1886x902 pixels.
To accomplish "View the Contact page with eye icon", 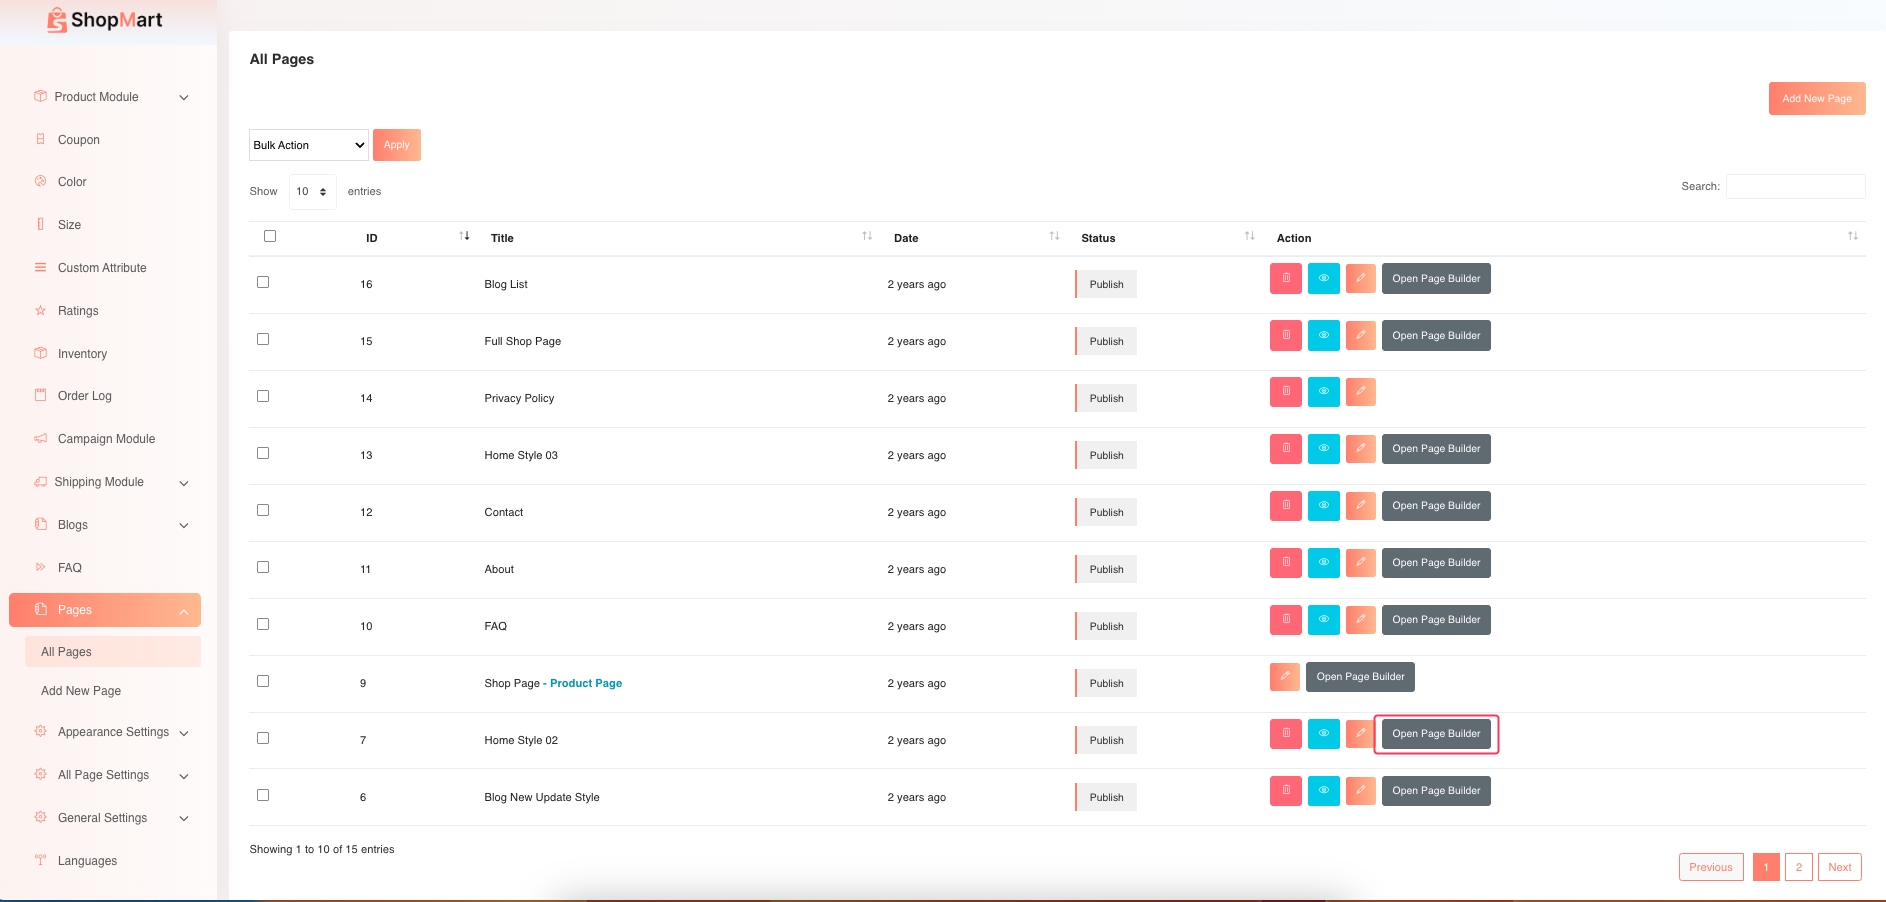I will click(1323, 506).
